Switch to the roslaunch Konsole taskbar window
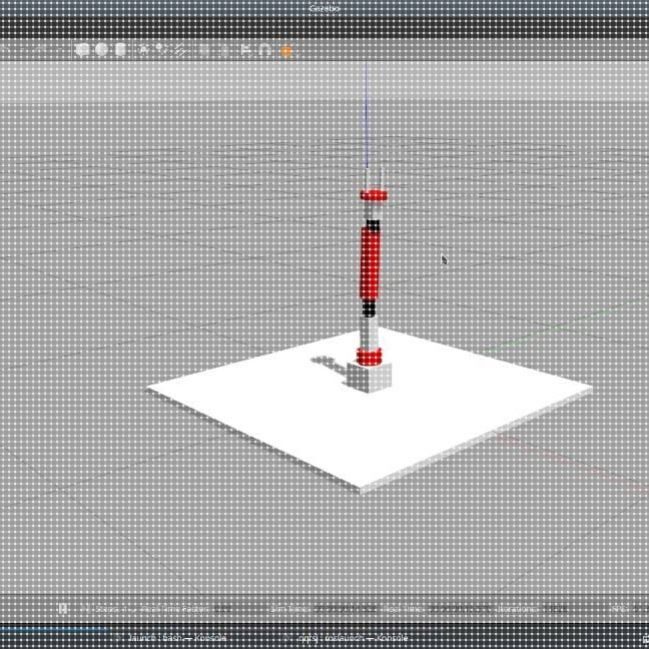 coord(352,638)
